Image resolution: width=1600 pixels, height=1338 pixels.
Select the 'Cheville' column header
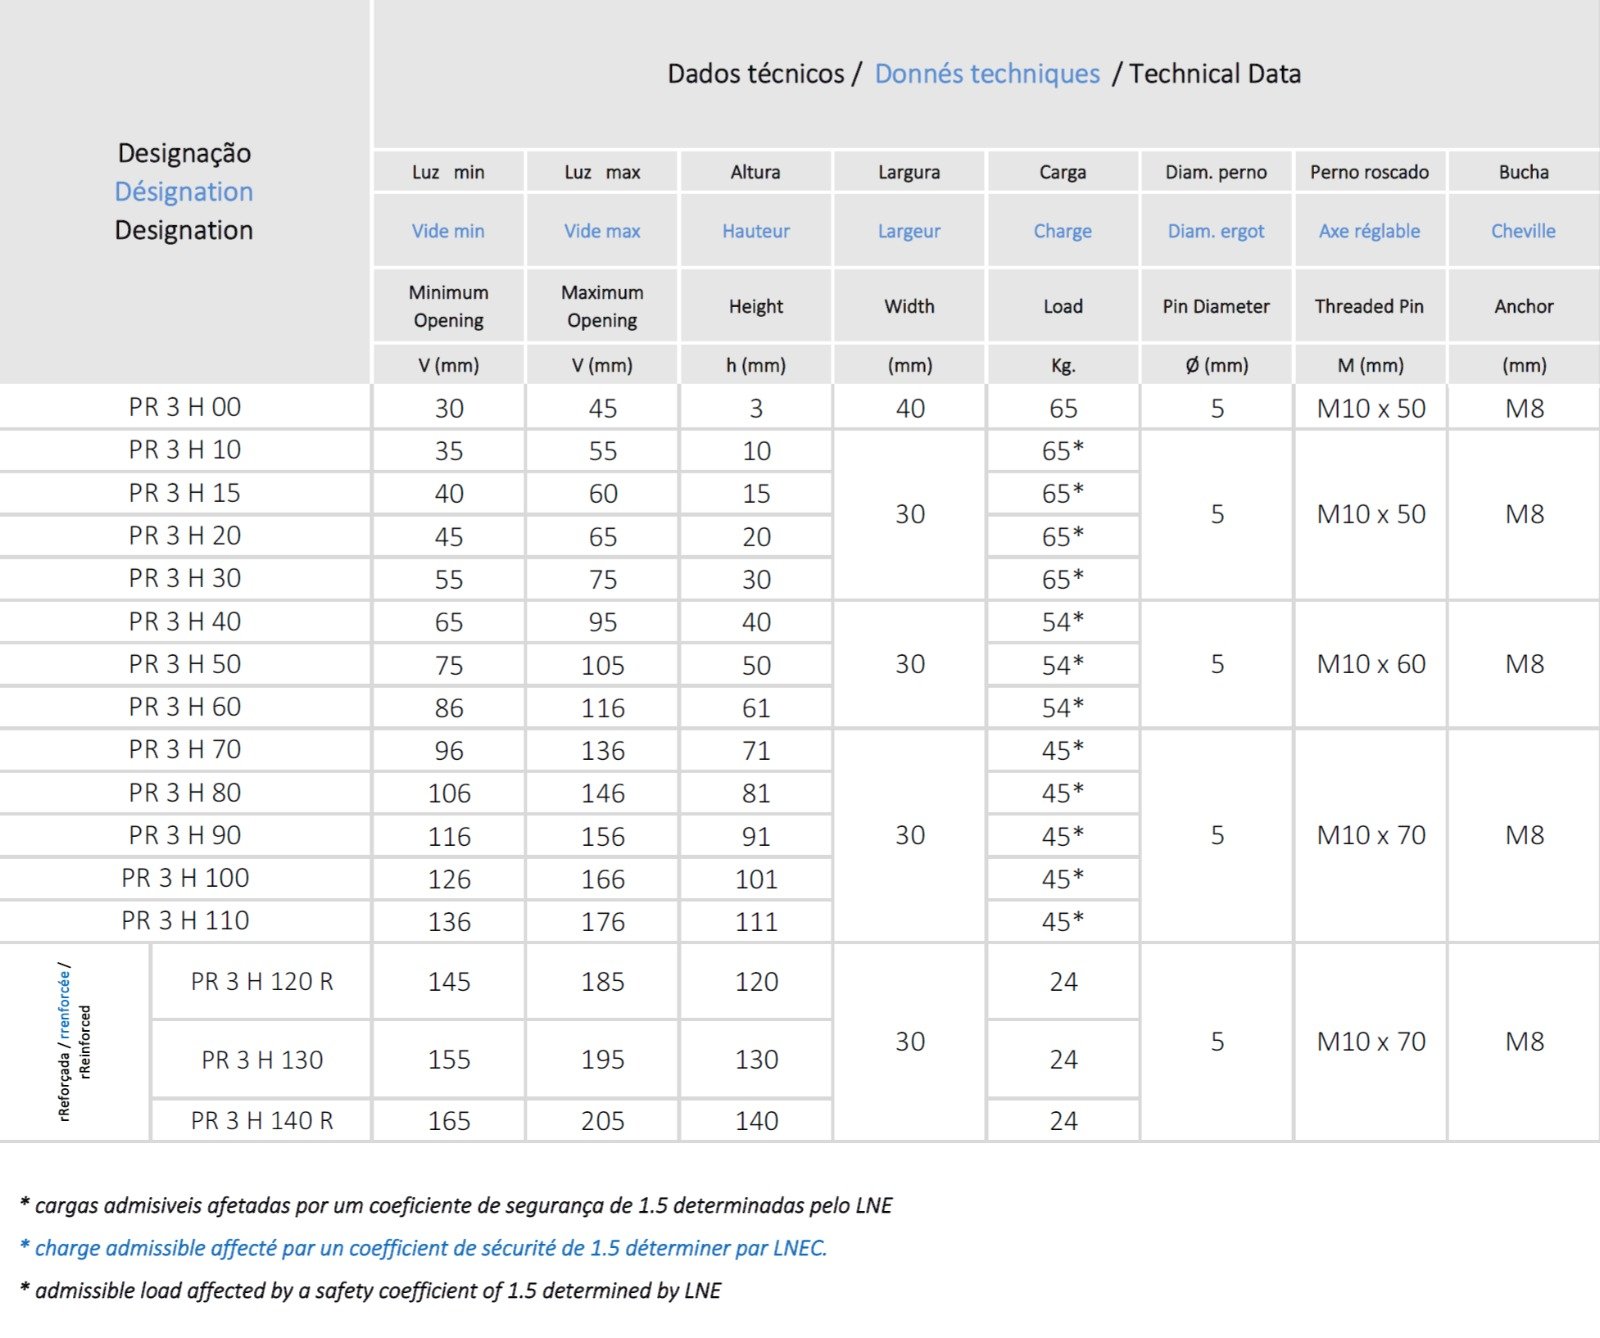(1523, 231)
